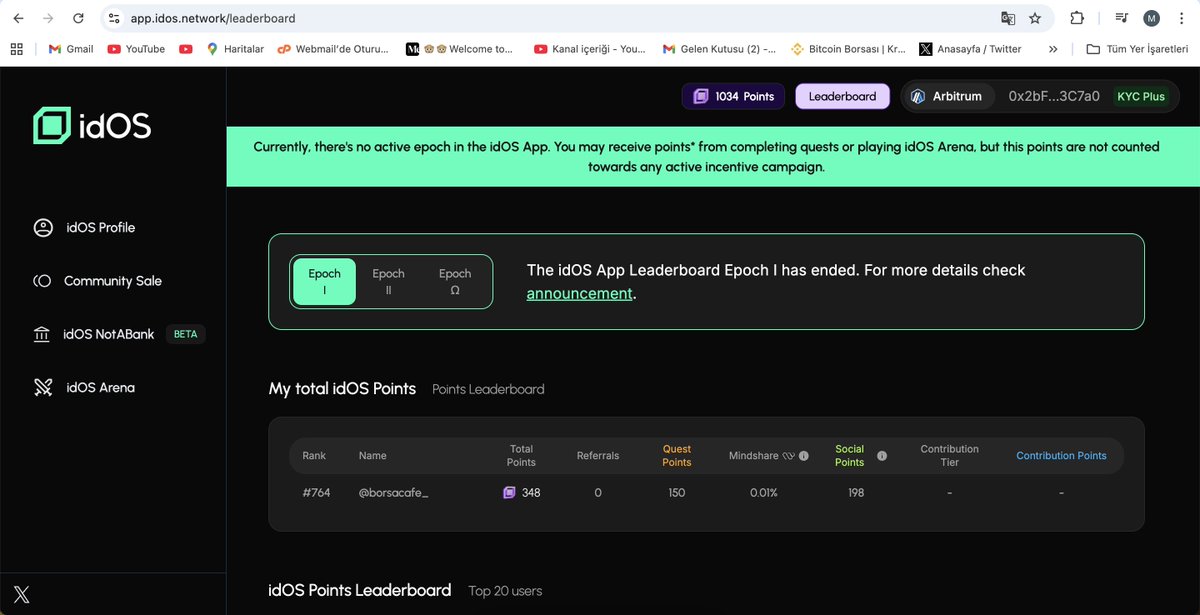
Task: Click the Leaderboard button in the header
Action: (842, 96)
